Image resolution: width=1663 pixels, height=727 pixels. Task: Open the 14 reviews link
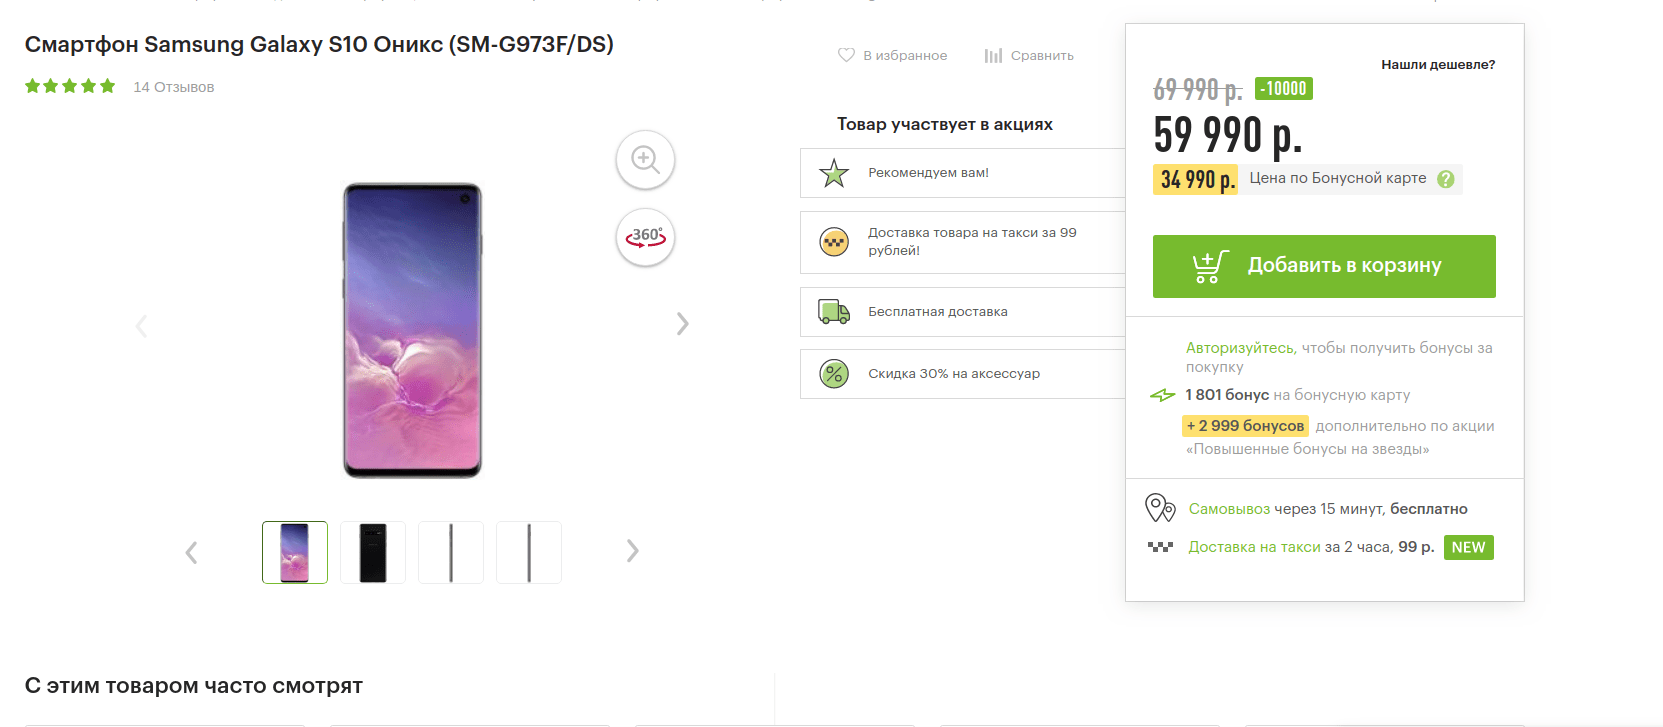174,87
